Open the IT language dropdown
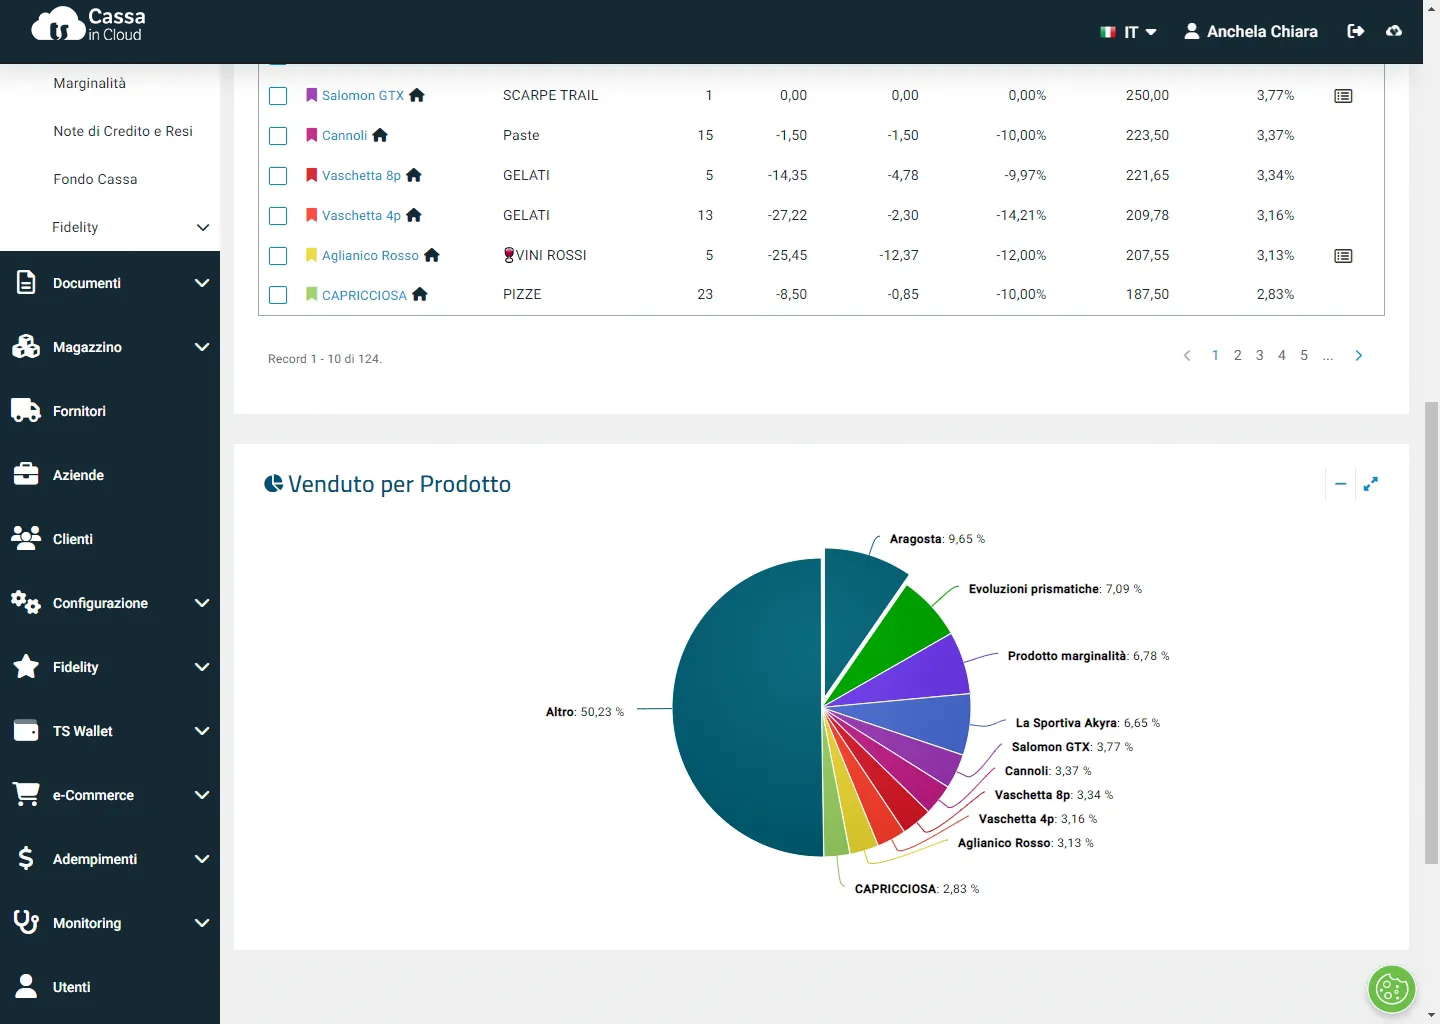1440x1024 pixels. click(1129, 32)
